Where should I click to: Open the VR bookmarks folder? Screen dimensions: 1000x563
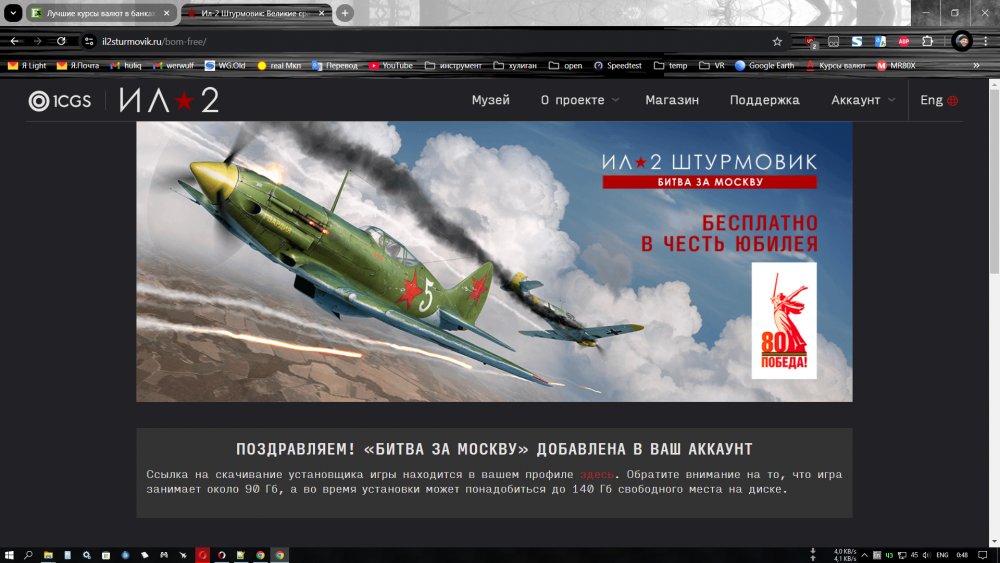712,65
